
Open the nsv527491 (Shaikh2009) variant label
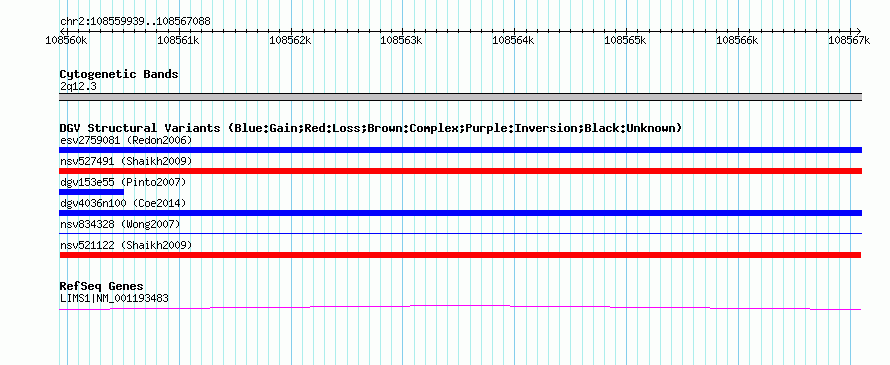(126, 161)
